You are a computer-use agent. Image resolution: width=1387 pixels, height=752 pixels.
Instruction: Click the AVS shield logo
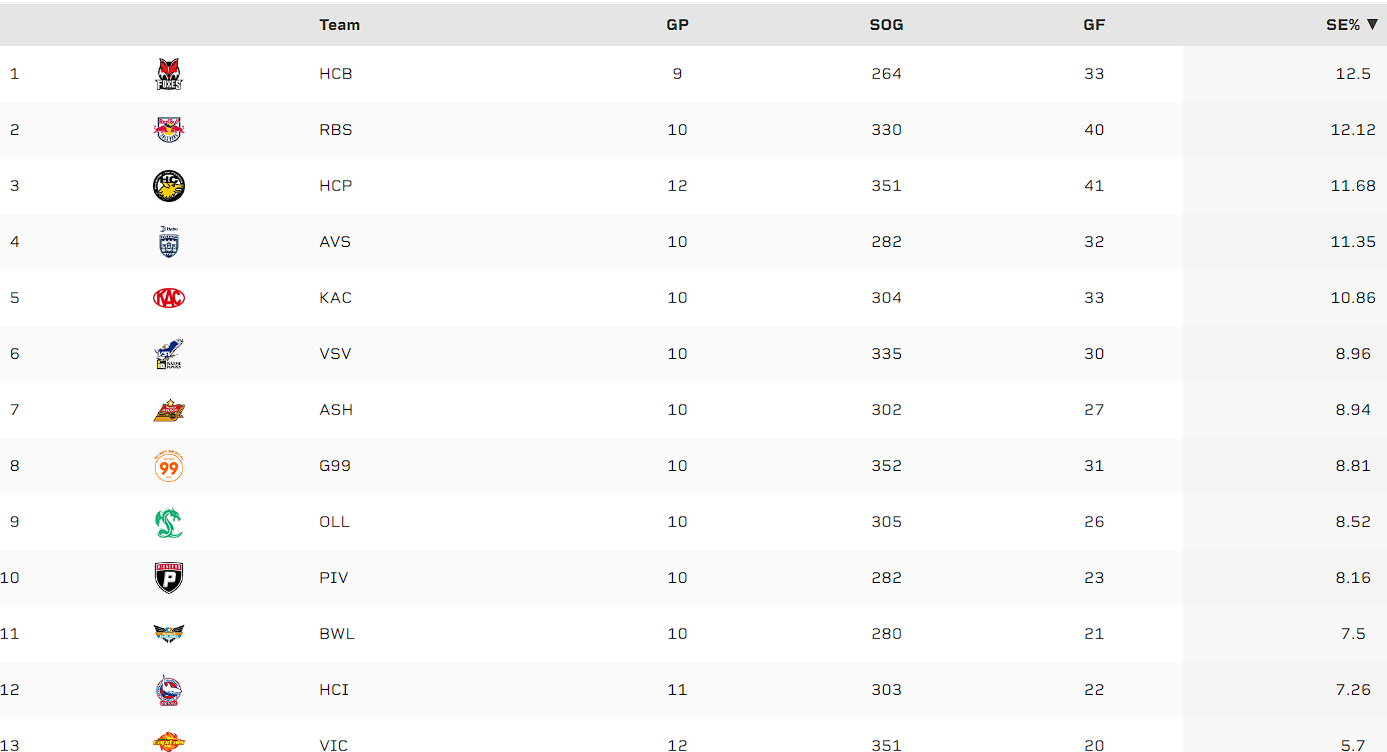[x=169, y=242]
